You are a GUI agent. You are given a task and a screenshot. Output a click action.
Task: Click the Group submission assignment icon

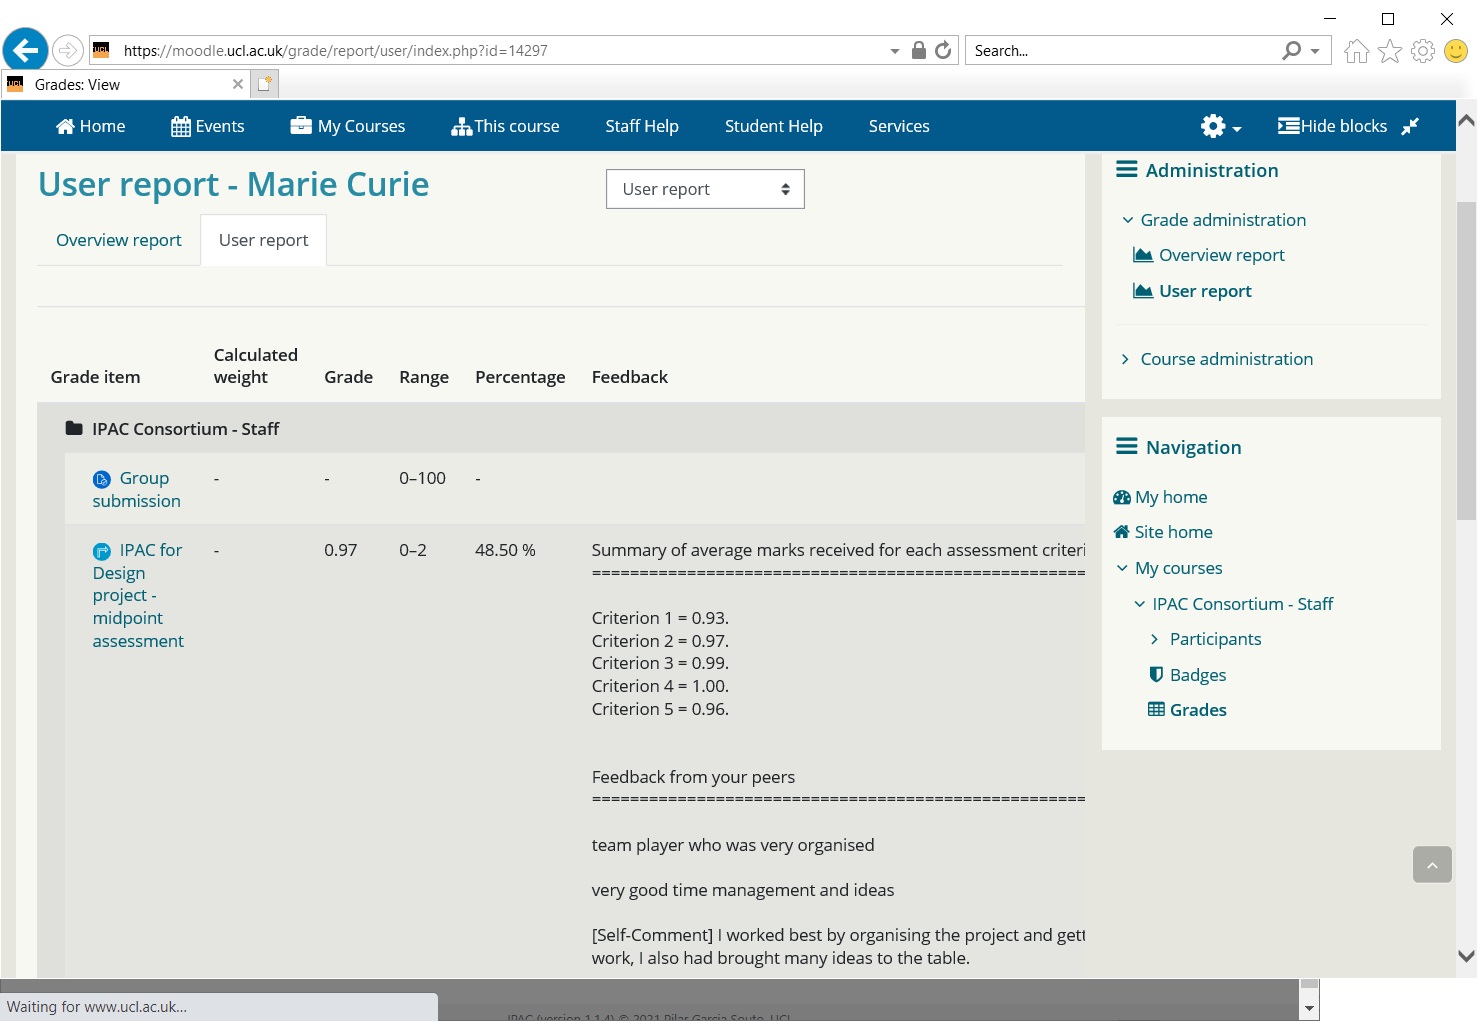[101, 479]
